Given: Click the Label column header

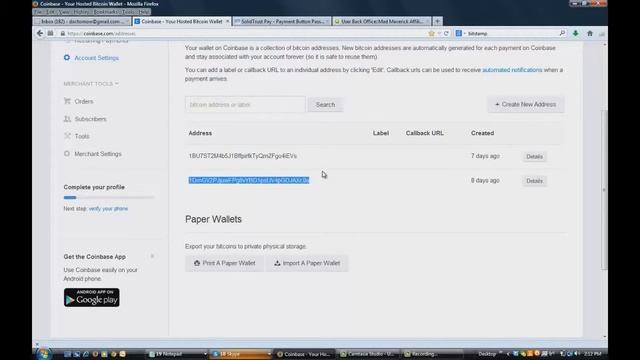Looking at the screenshot, I should click(x=381, y=133).
